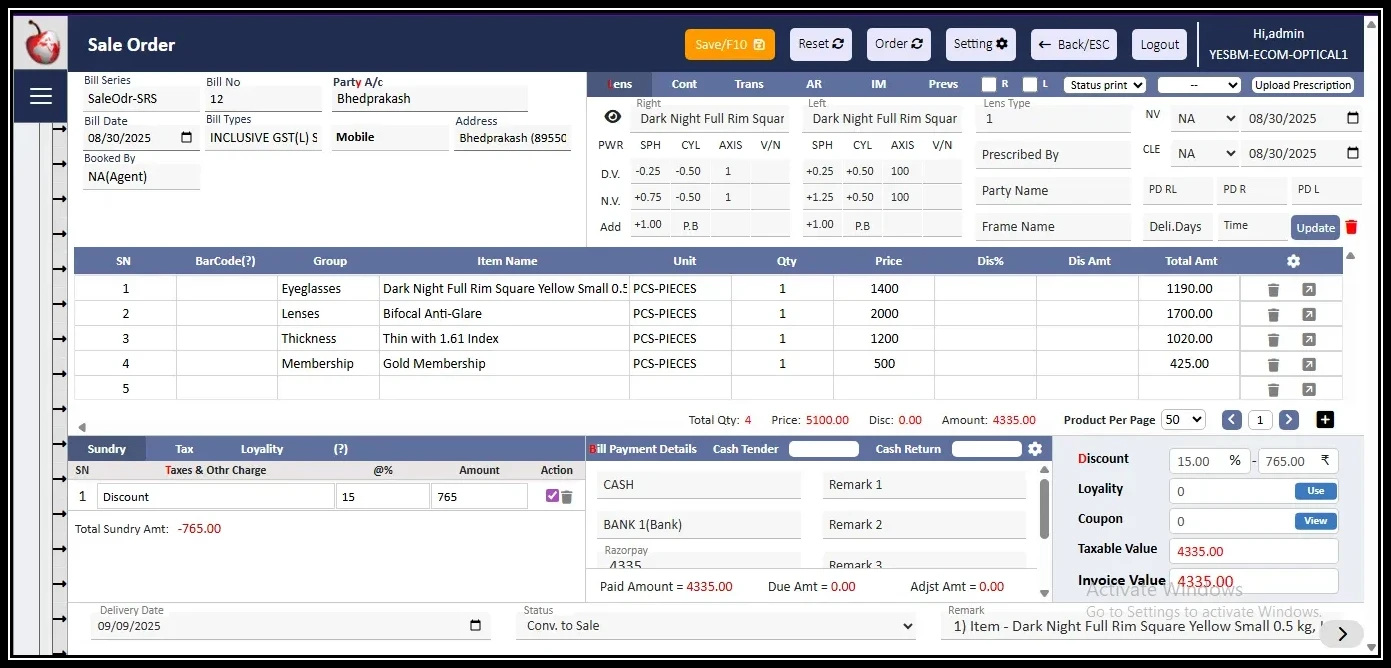Open the Loyality tab in Sundry panel
The height and width of the screenshot is (668, 1391).
pos(262,448)
